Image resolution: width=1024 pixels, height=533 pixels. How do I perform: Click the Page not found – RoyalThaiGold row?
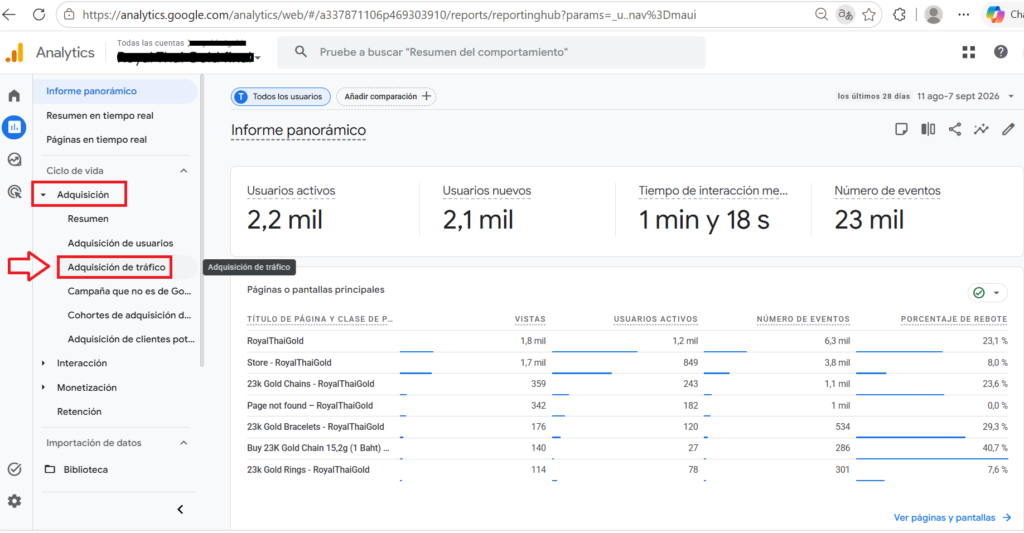coord(627,406)
